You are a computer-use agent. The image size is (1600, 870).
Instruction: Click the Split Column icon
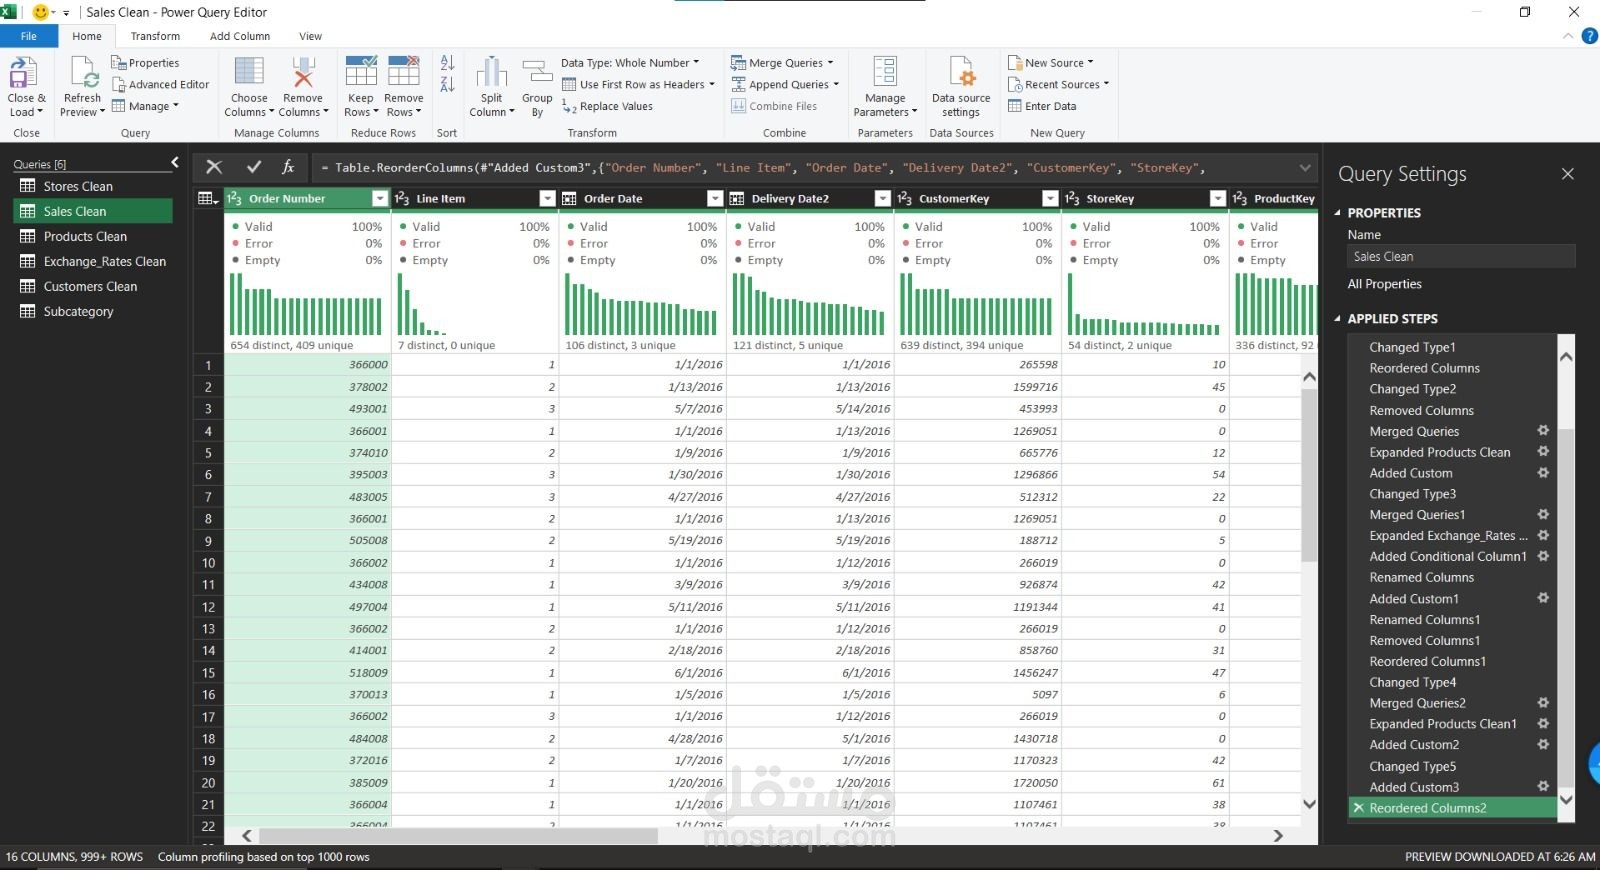[491, 74]
